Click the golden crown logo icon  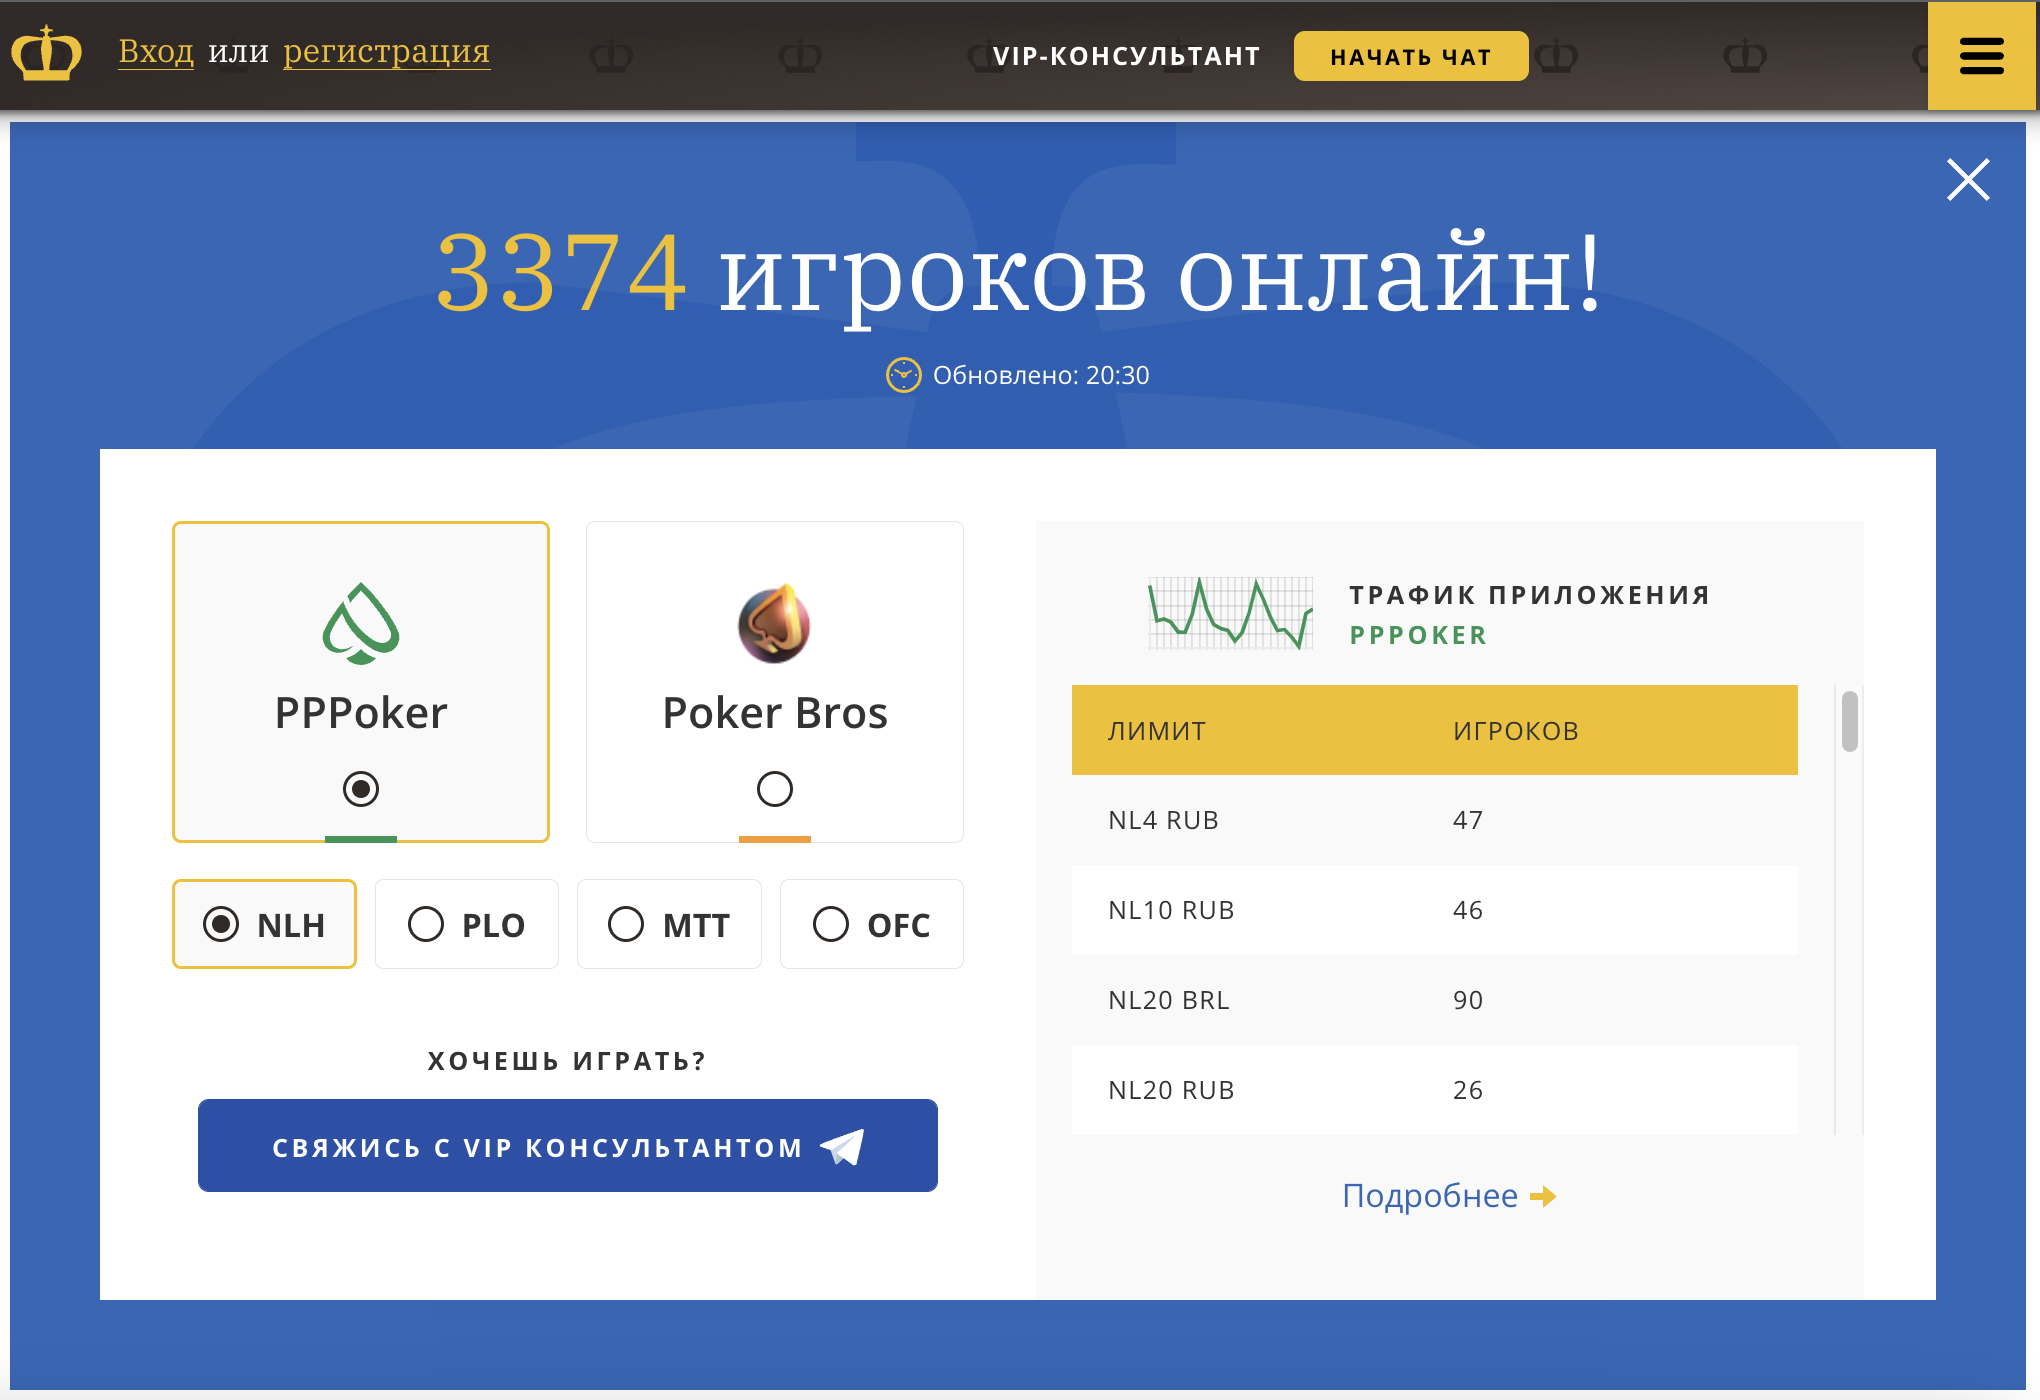(x=46, y=54)
